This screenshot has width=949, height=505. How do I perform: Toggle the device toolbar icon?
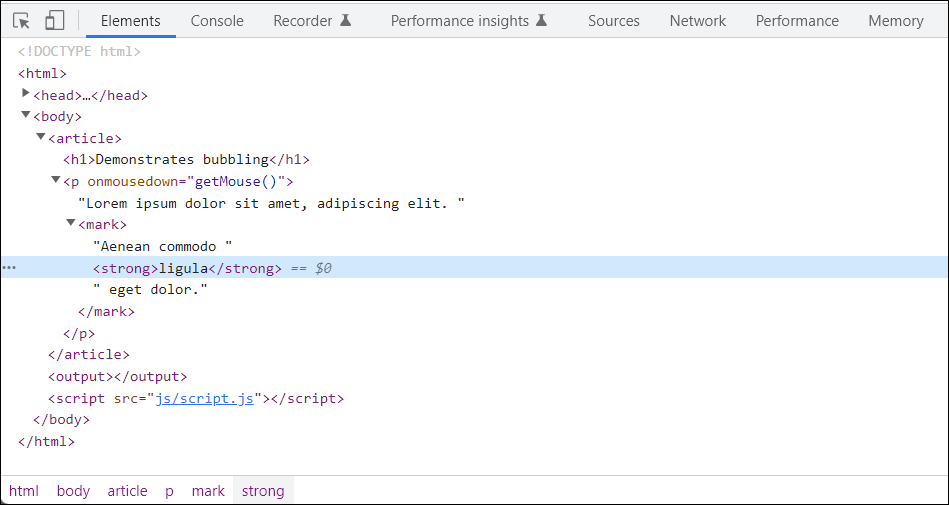tap(54, 21)
